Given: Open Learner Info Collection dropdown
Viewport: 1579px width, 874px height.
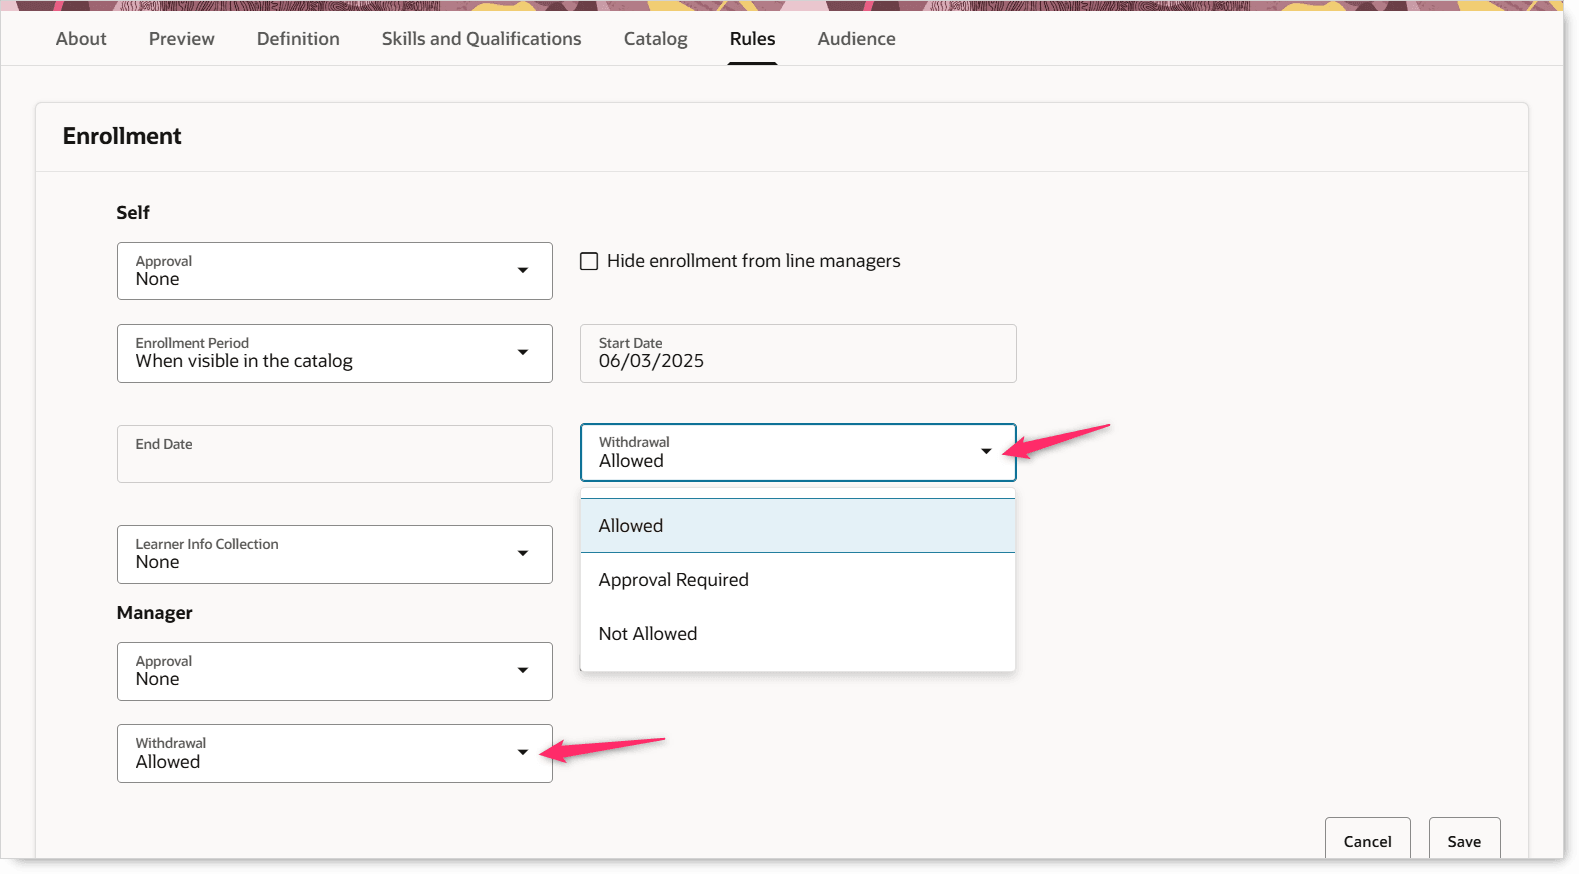Looking at the screenshot, I should [335, 554].
